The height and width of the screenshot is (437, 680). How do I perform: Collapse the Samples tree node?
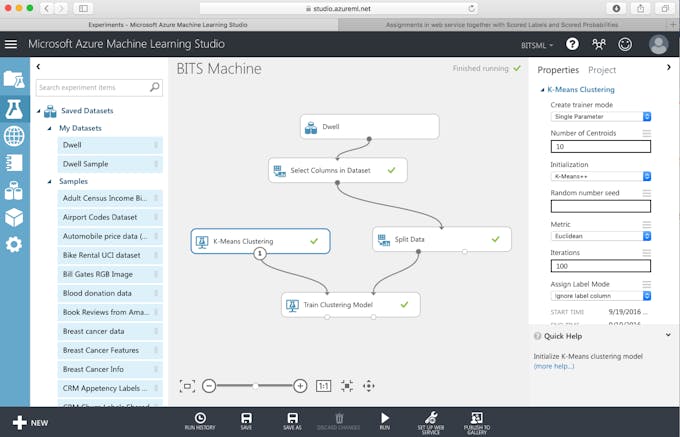[x=49, y=181]
